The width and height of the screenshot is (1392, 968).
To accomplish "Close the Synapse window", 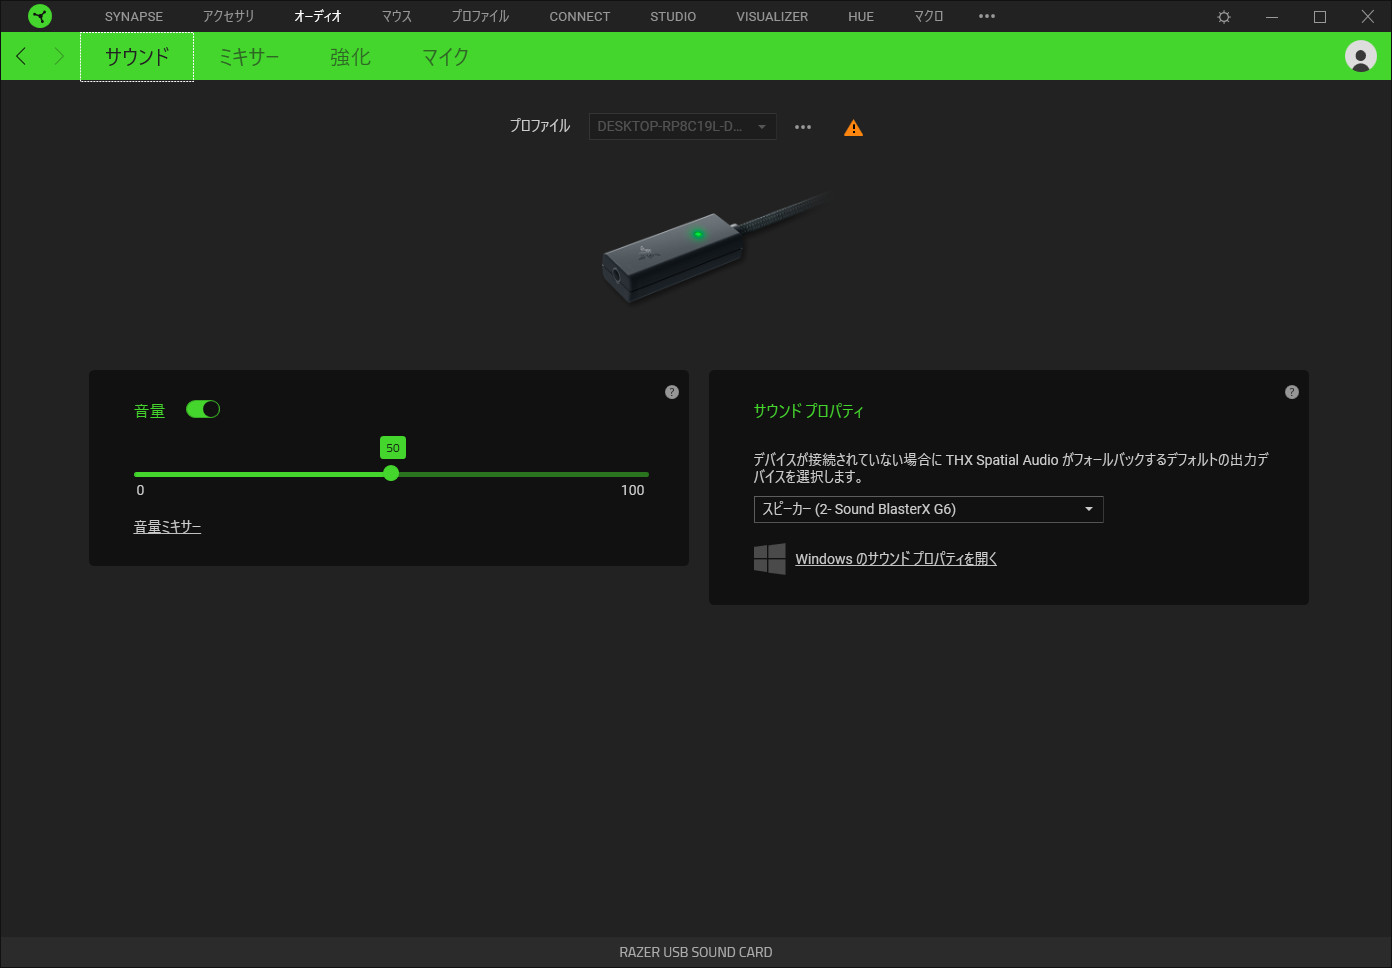I will tap(1368, 17).
